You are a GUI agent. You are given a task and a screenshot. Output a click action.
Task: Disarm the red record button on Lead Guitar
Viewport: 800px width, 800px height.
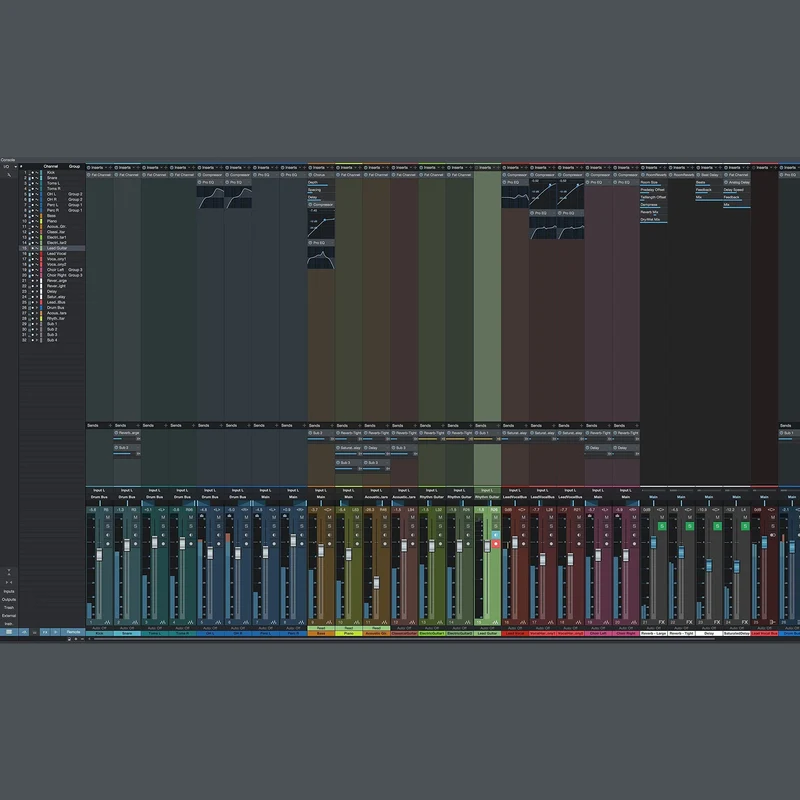(x=495, y=544)
